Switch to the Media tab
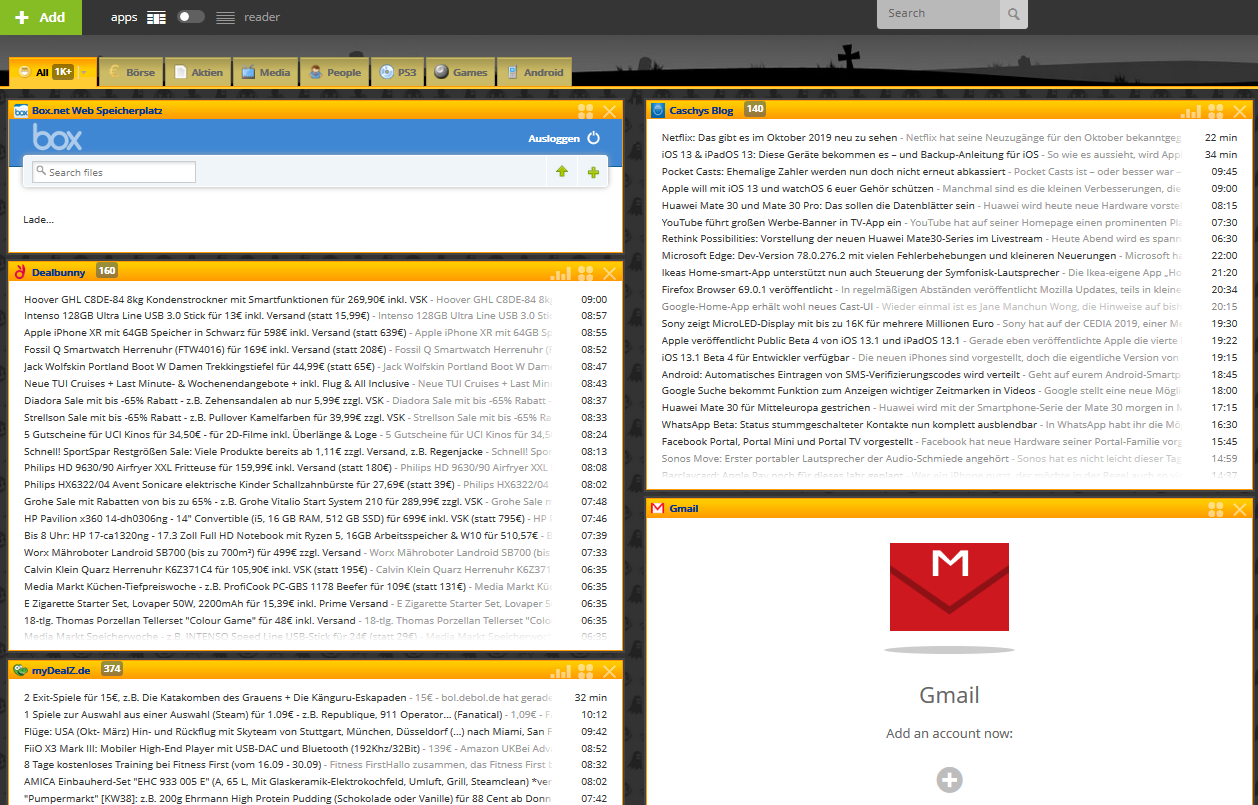Image resolution: width=1258 pixels, height=805 pixels. pos(266,72)
